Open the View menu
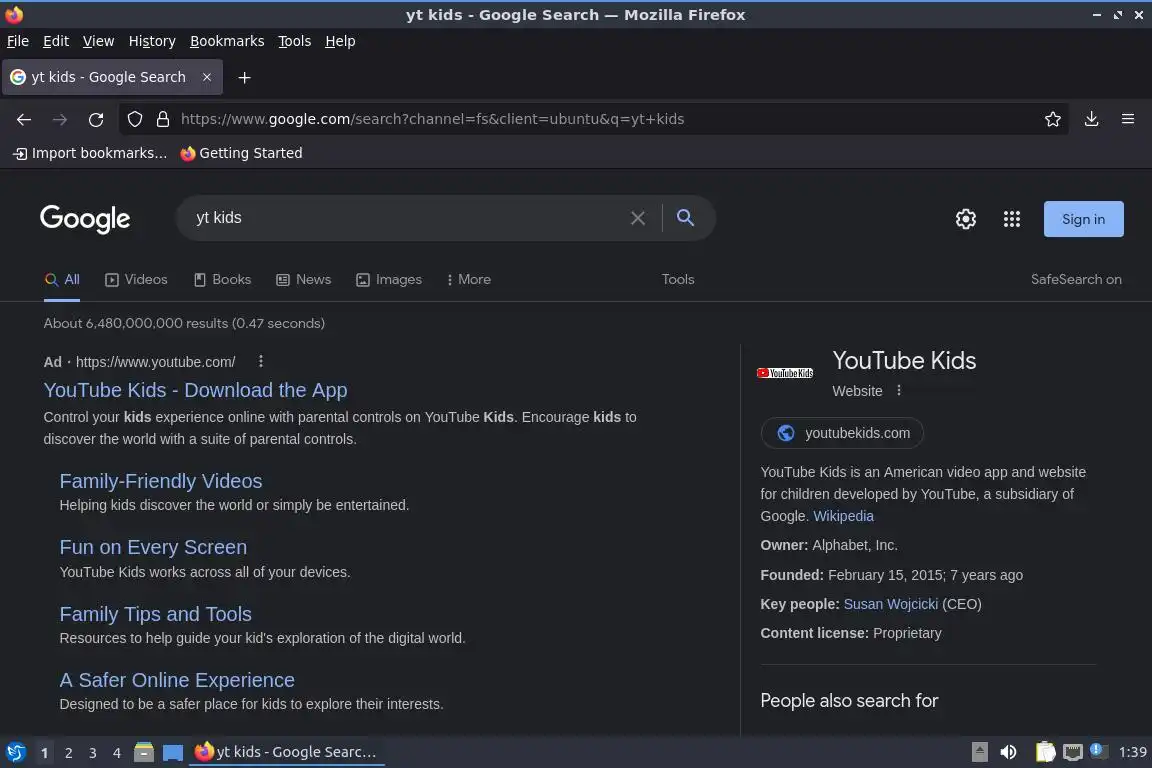The width and height of the screenshot is (1152, 768). 98,41
